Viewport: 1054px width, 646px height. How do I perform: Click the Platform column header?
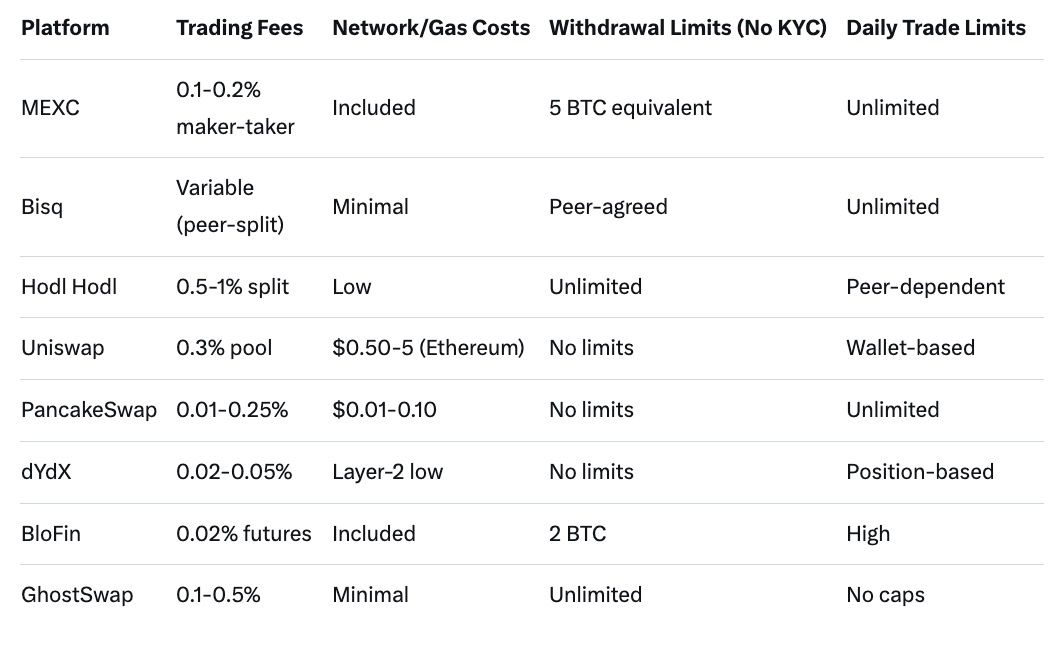[x=65, y=28]
